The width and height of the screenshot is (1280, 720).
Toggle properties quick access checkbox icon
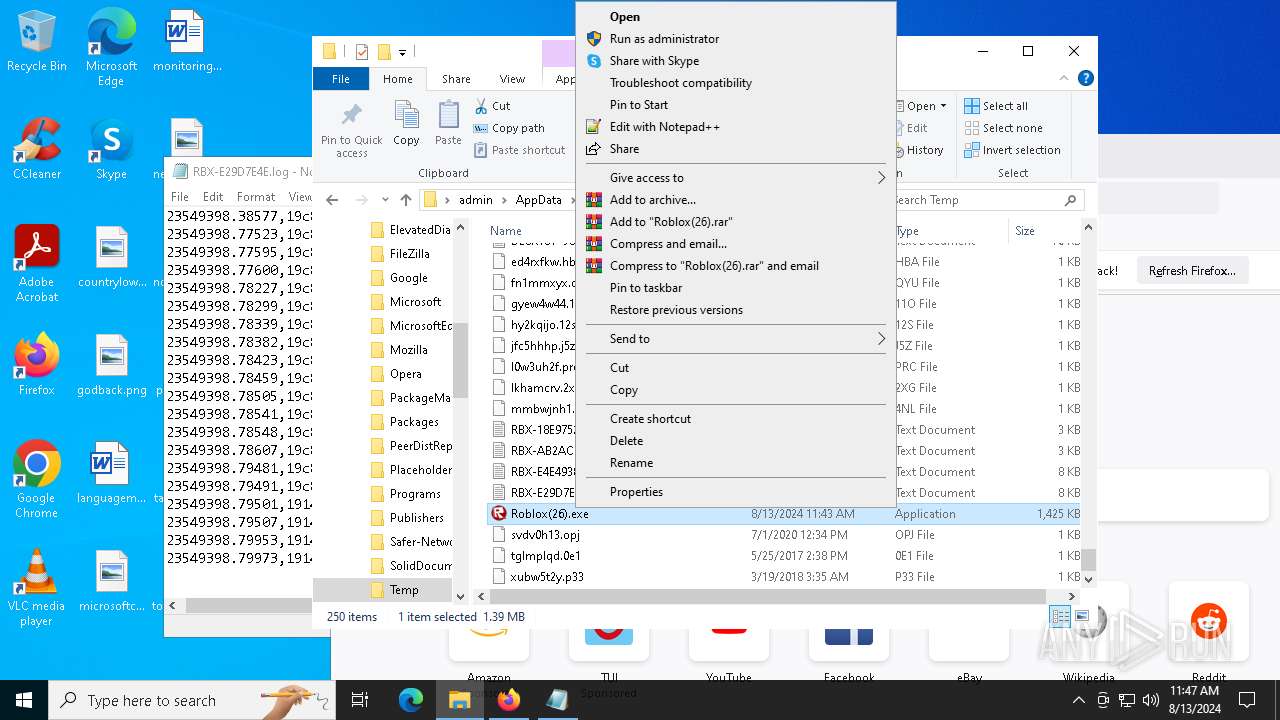click(x=362, y=52)
